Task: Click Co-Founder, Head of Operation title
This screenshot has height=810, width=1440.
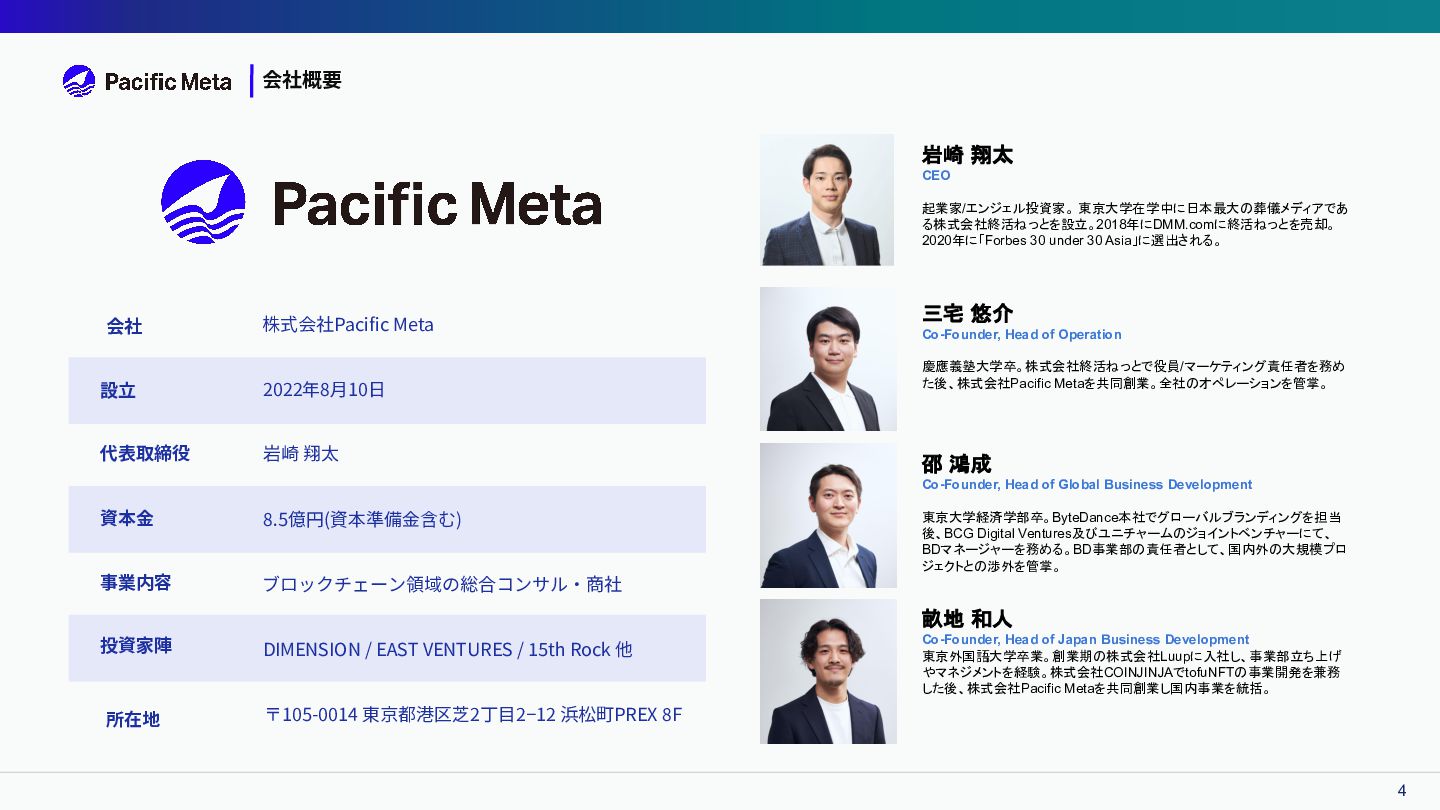Action: click(1022, 334)
